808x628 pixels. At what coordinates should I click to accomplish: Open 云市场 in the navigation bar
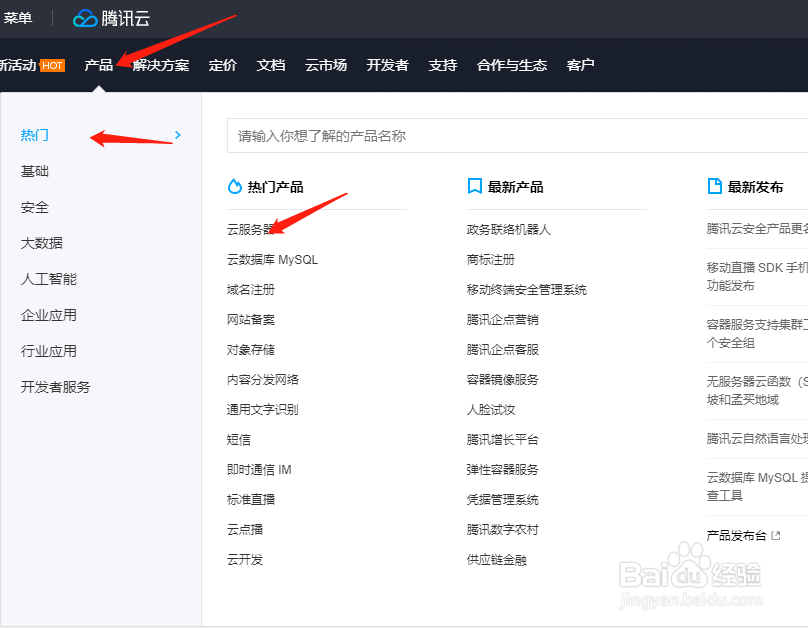click(x=326, y=65)
